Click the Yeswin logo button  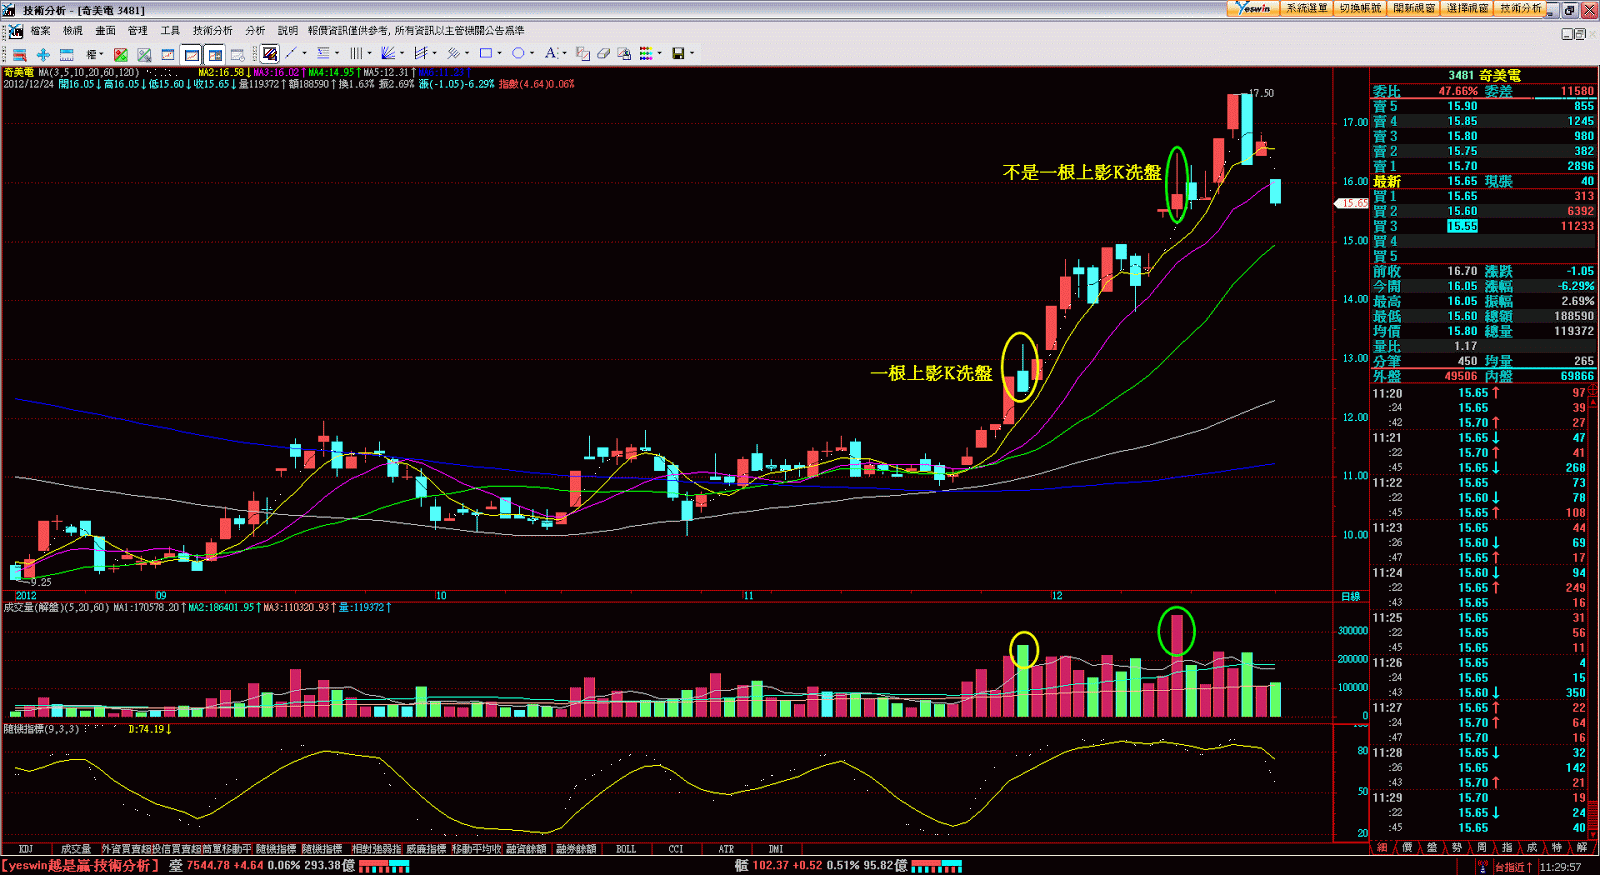1253,8
